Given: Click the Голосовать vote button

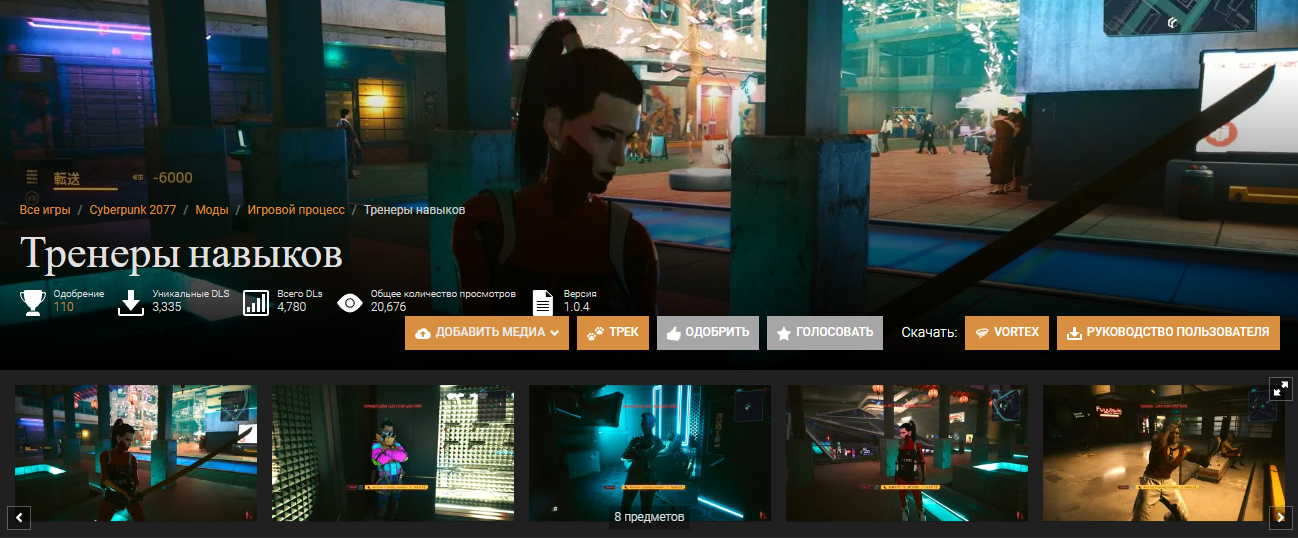Looking at the screenshot, I should pos(825,332).
